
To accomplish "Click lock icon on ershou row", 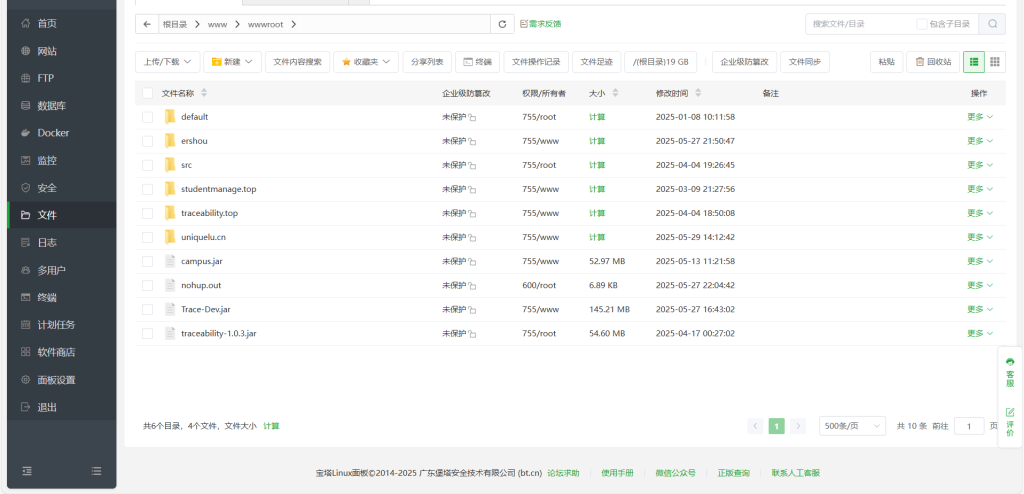I will 472,142.
